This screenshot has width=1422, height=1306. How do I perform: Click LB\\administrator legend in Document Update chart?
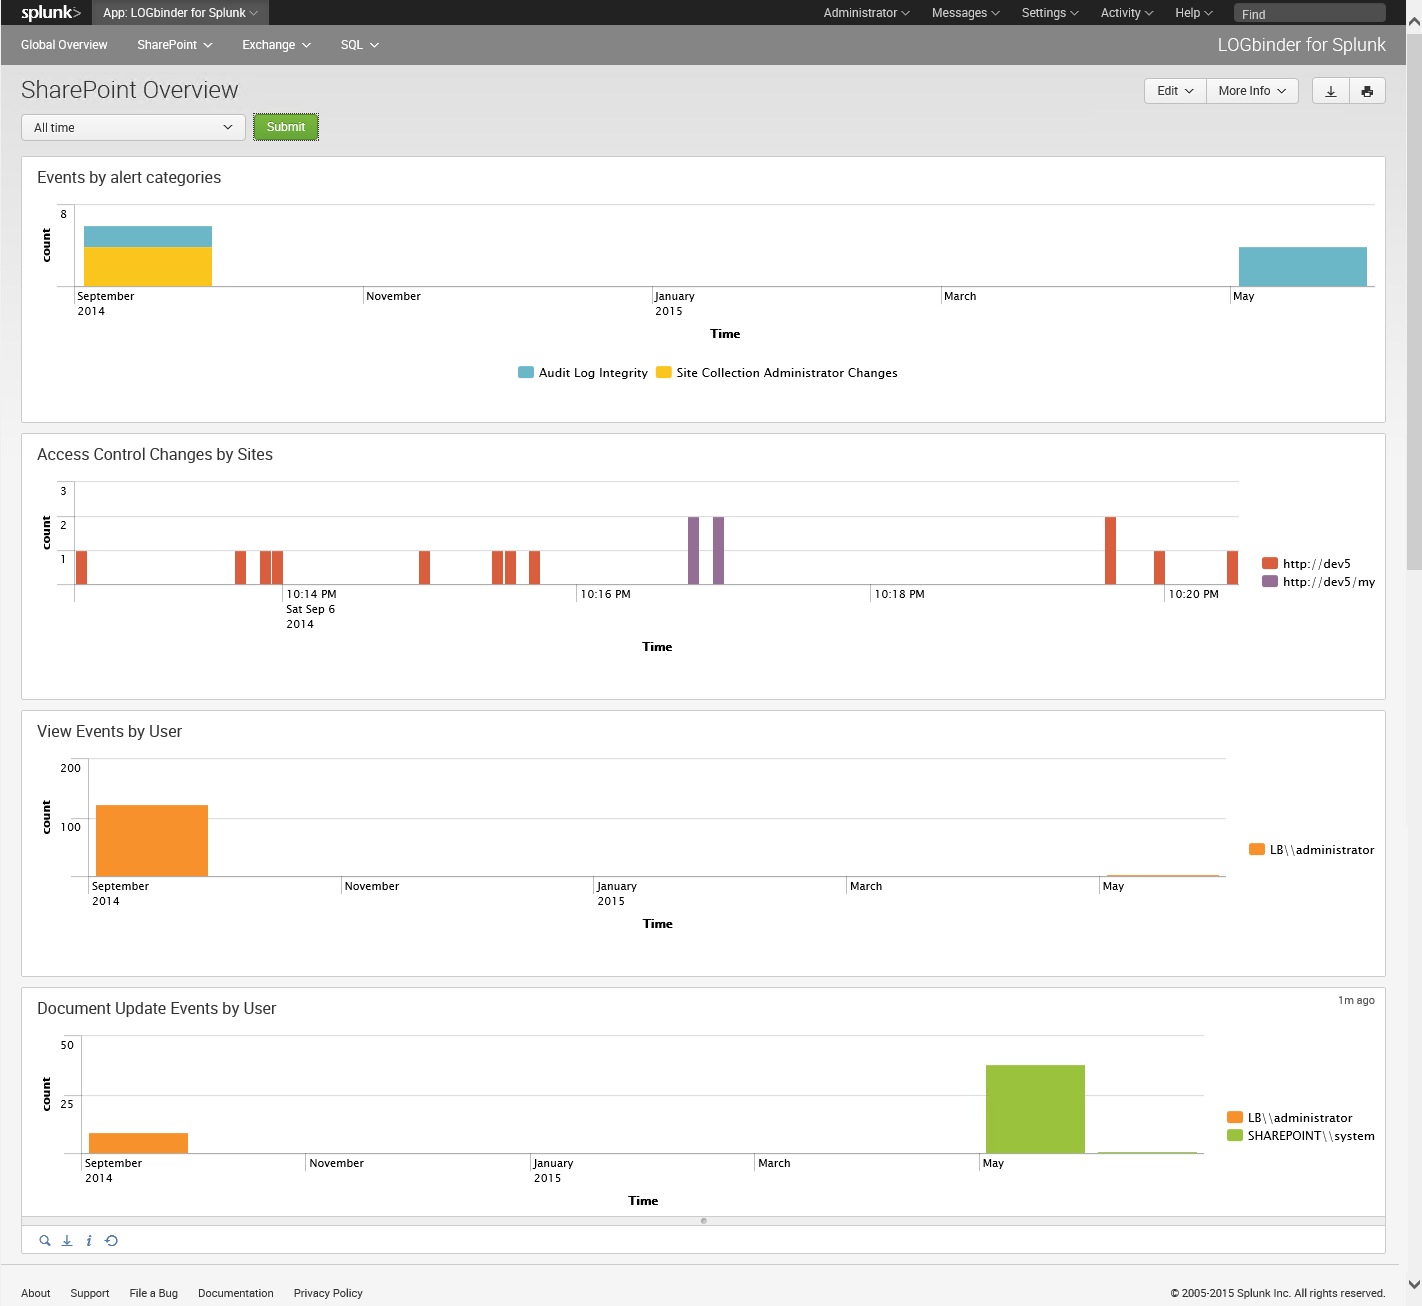tap(1290, 1117)
